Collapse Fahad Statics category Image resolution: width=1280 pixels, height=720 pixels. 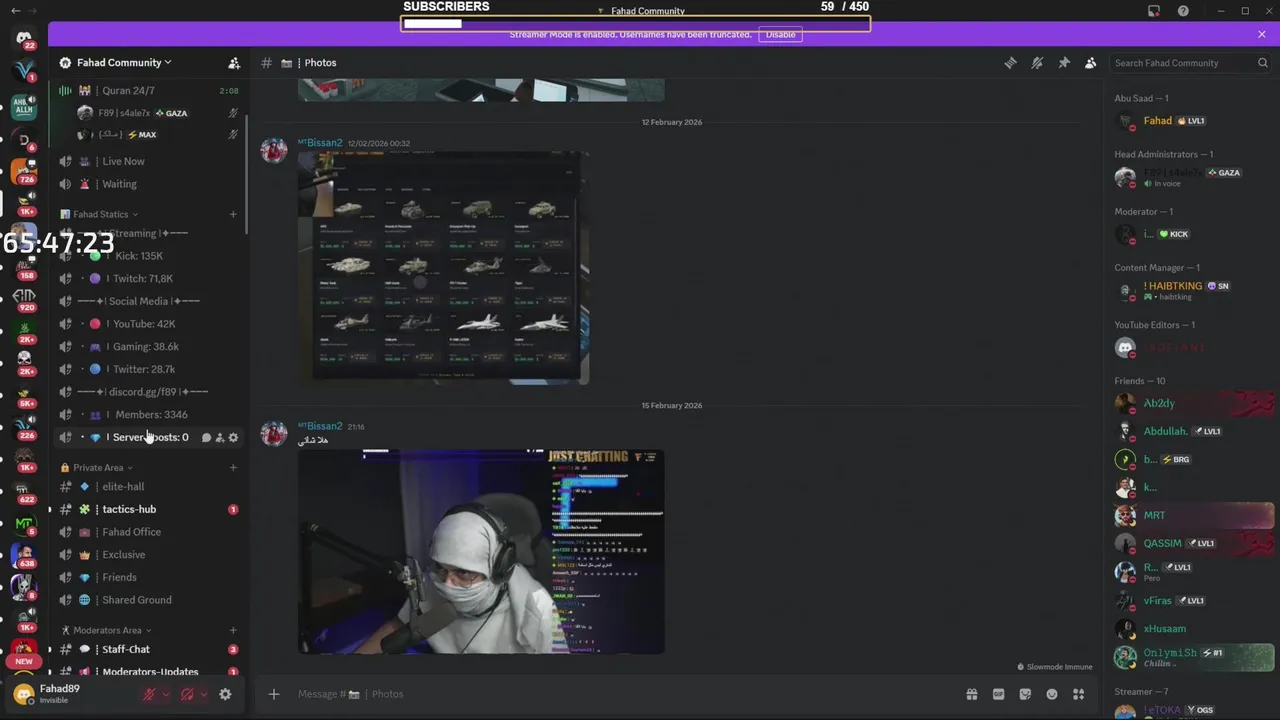click(100, 214)
